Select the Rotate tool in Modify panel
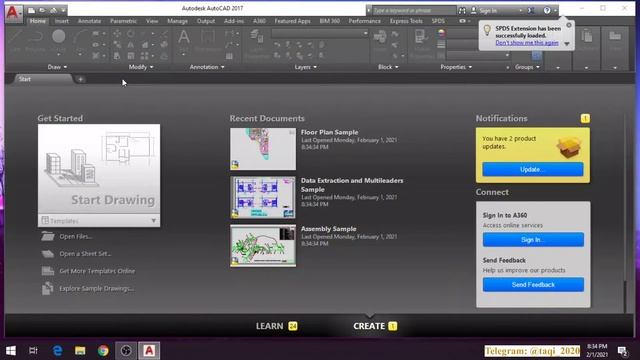Image resolution: width=640 pixels, height=360 pixels. pyautogui.click(x=130, y=34)
